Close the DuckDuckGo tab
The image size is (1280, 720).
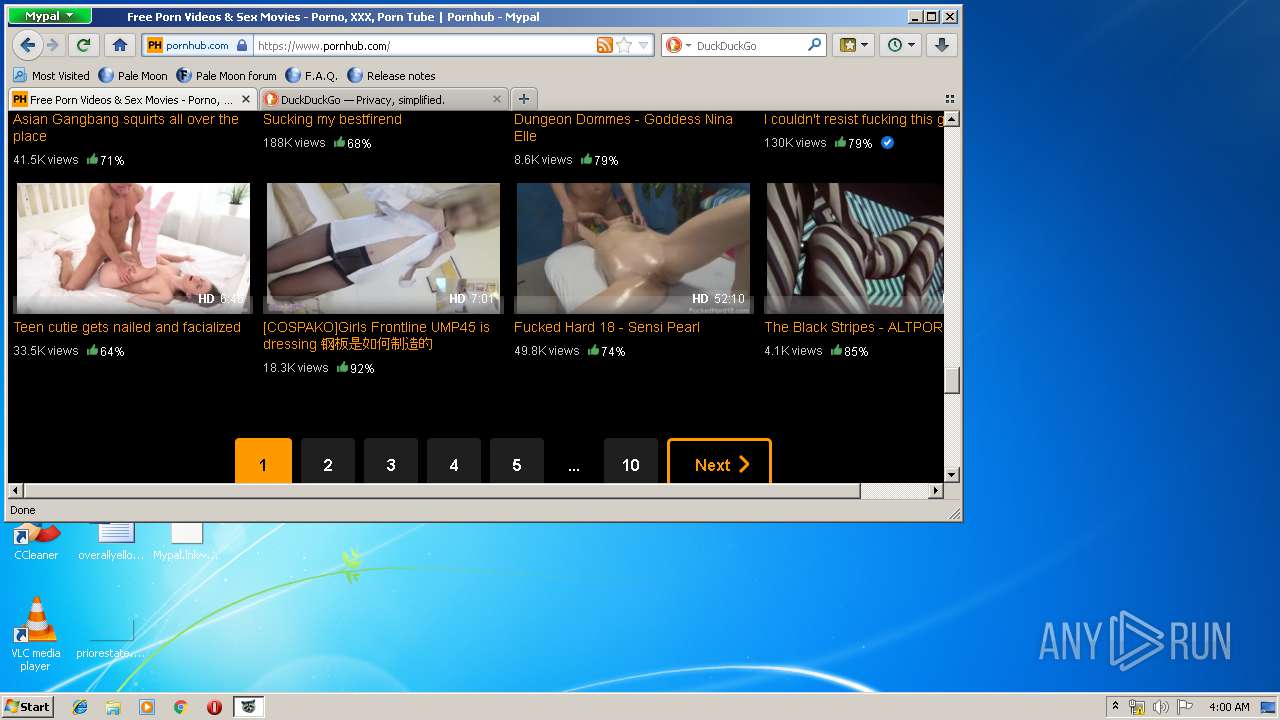coord(497,99)
